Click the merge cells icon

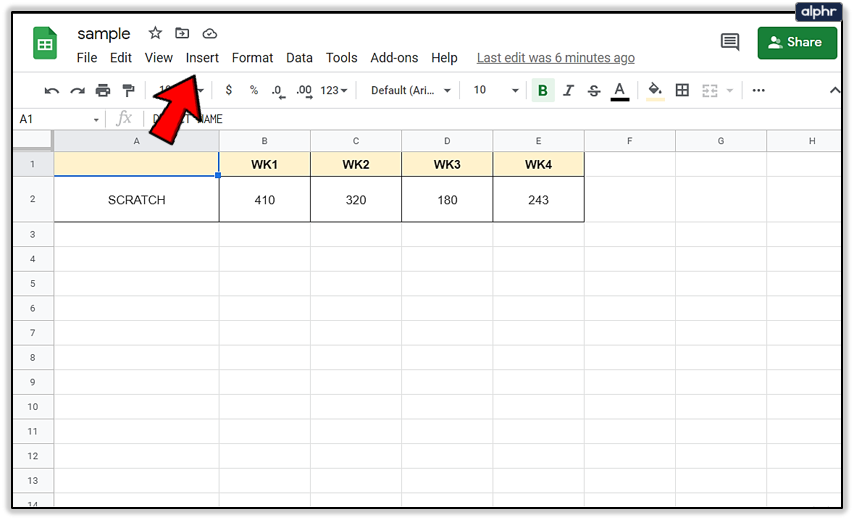pyautogui.click(x=710, y=90)
